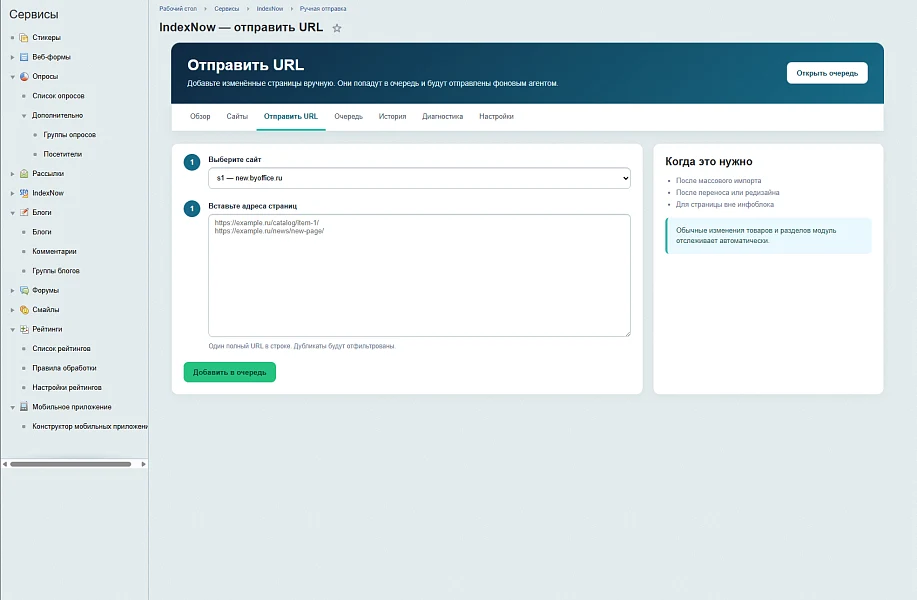Click the Мобильное приложение icon
917x600 pixels.
tap(24, 406)
